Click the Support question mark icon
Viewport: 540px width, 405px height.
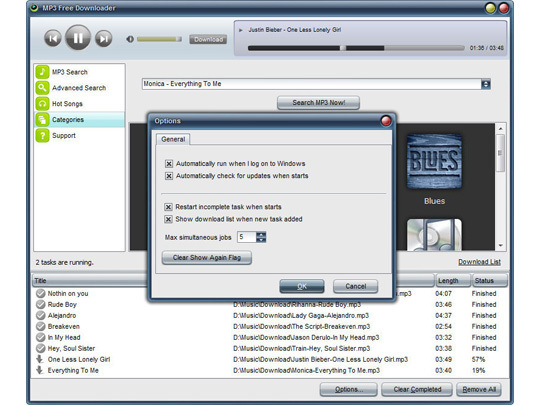coord(42,135)
